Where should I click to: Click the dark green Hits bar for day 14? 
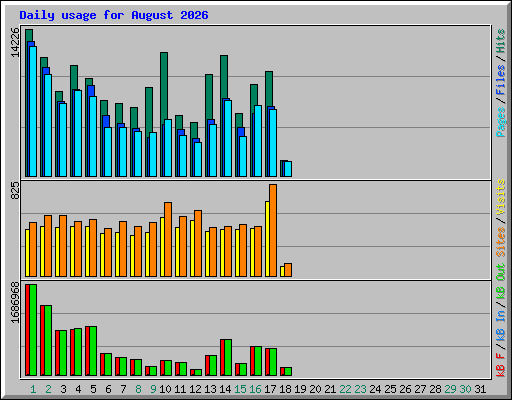point(224,77)
